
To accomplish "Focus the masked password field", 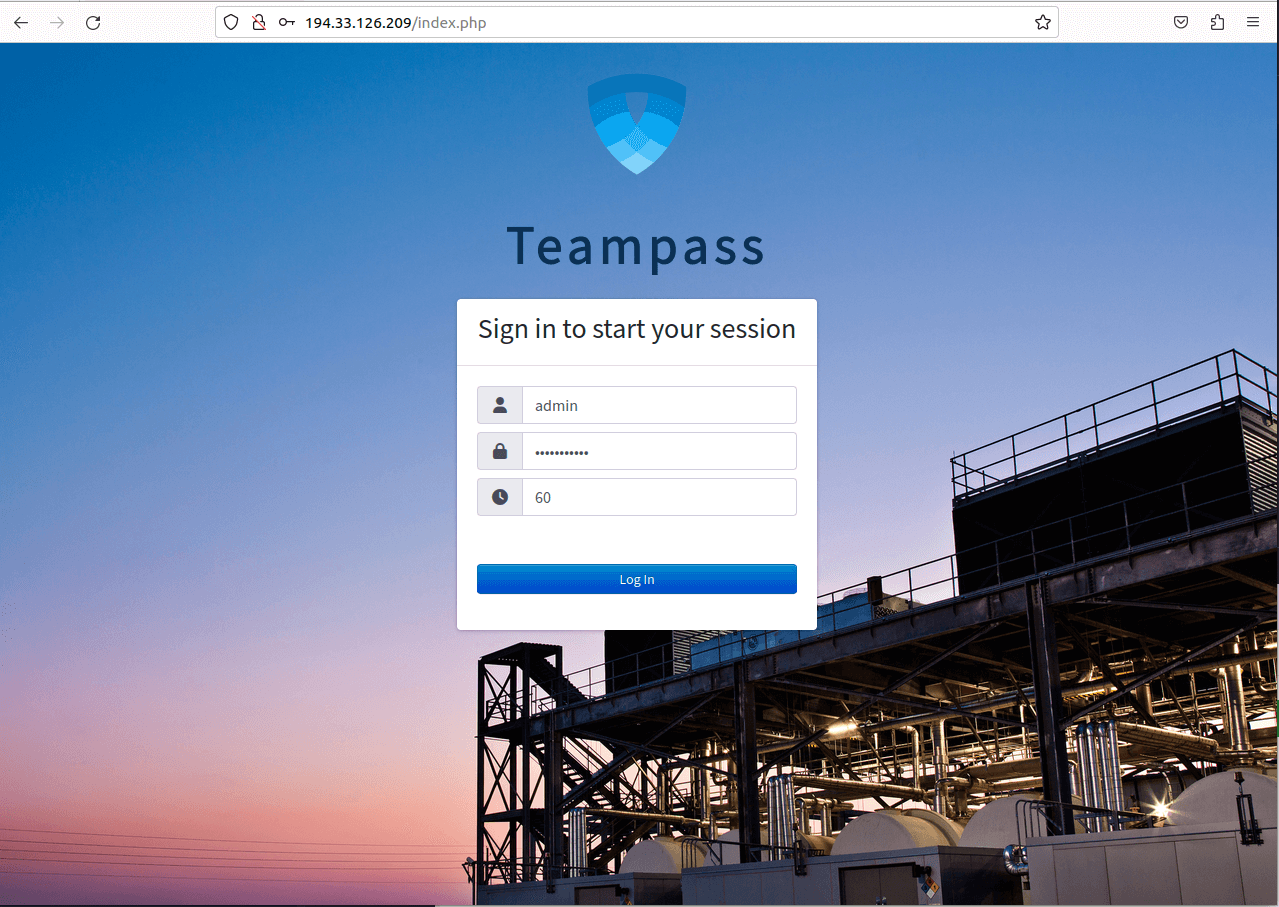I will (659, 451).
